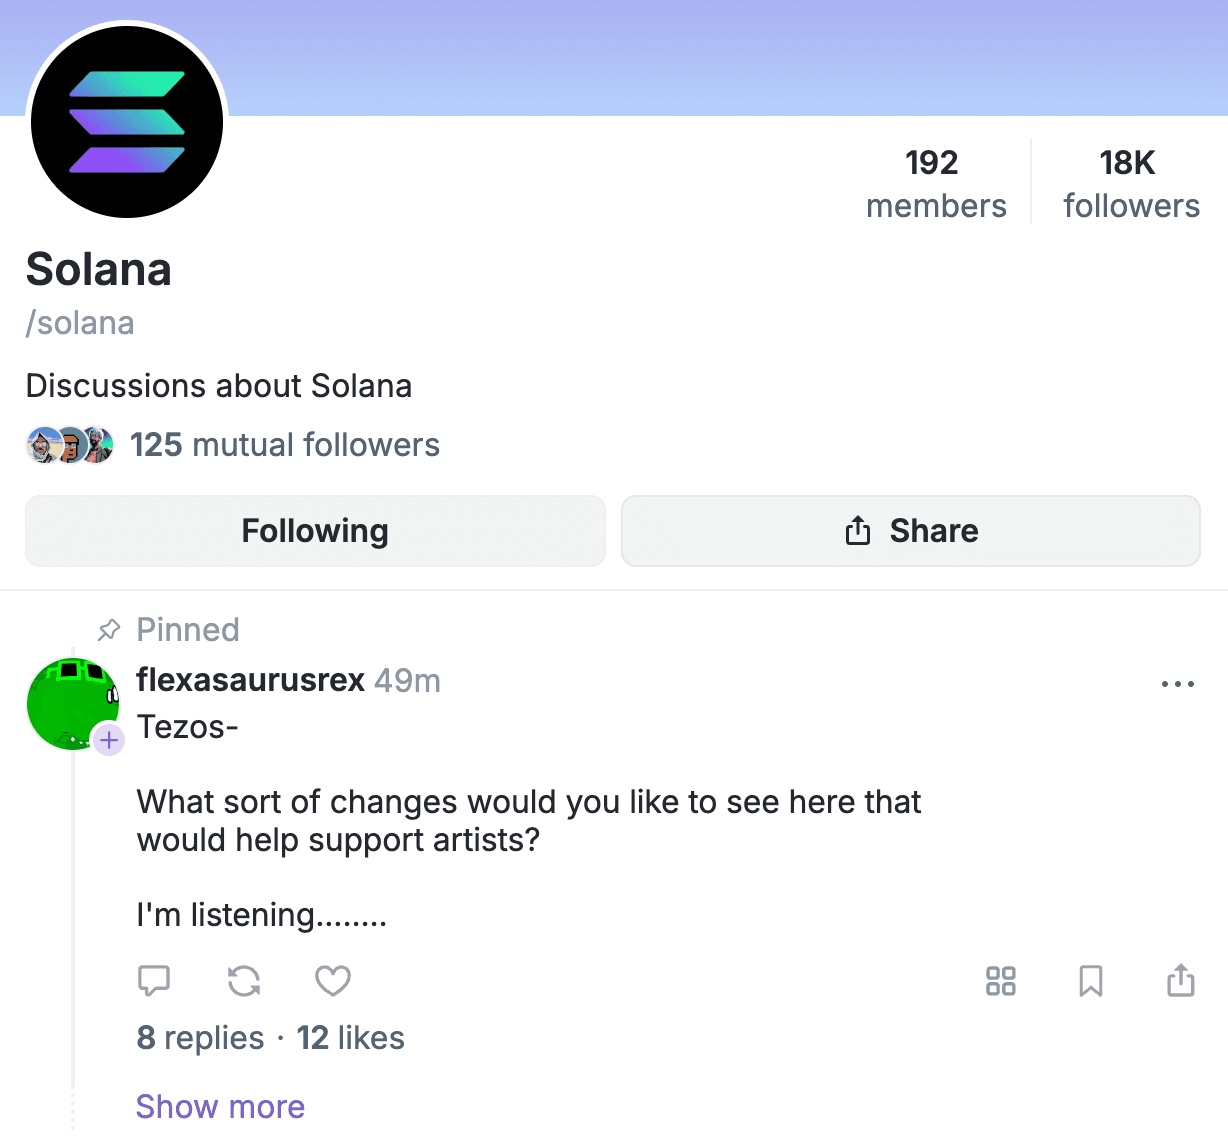The image size is (1228, 1136).
Task: View the 12 likes on the post
Action: coord(351,1038)
